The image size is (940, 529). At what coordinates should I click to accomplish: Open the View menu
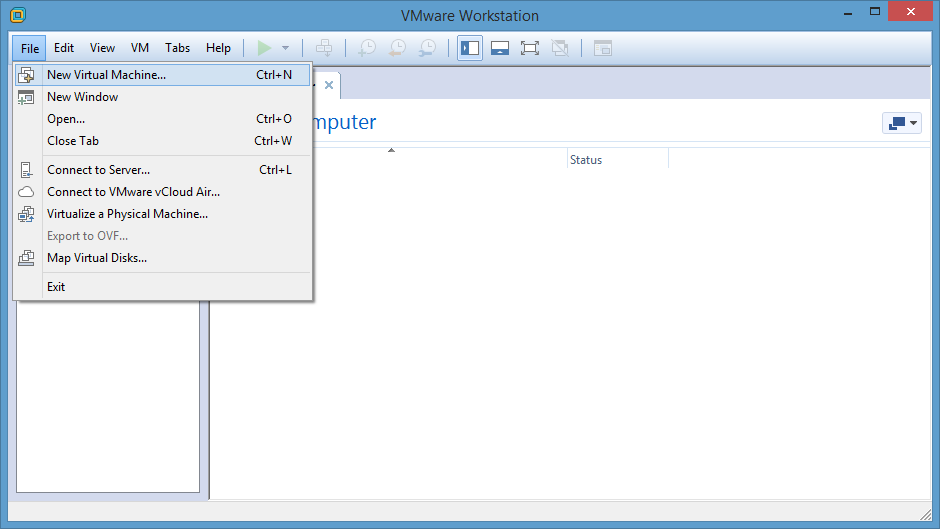pos(102,48)
